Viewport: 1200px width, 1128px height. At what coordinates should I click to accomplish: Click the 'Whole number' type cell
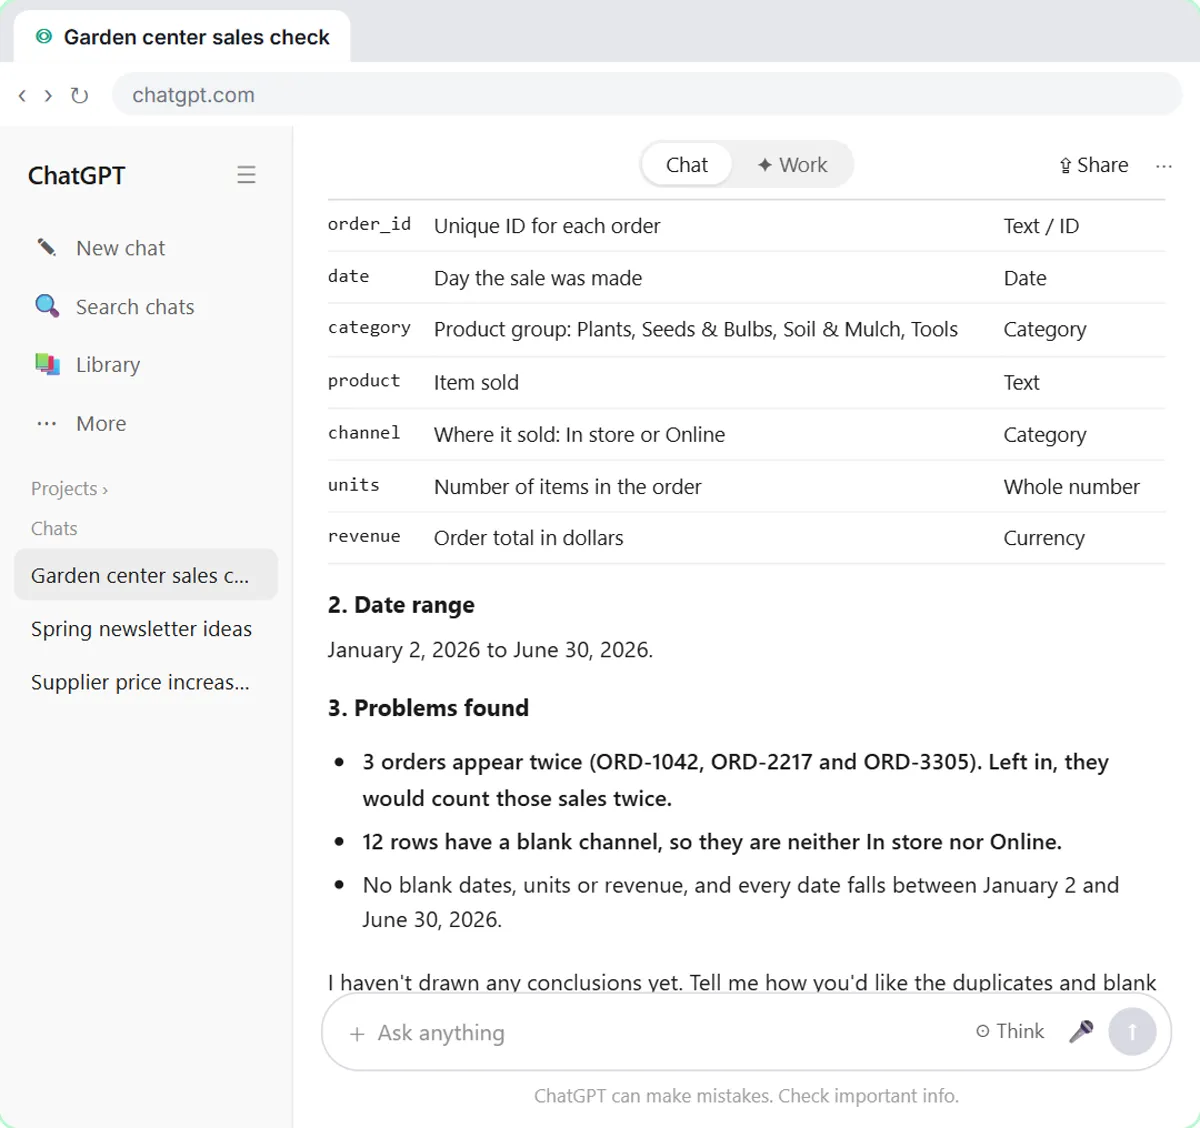click(1072, 487)
